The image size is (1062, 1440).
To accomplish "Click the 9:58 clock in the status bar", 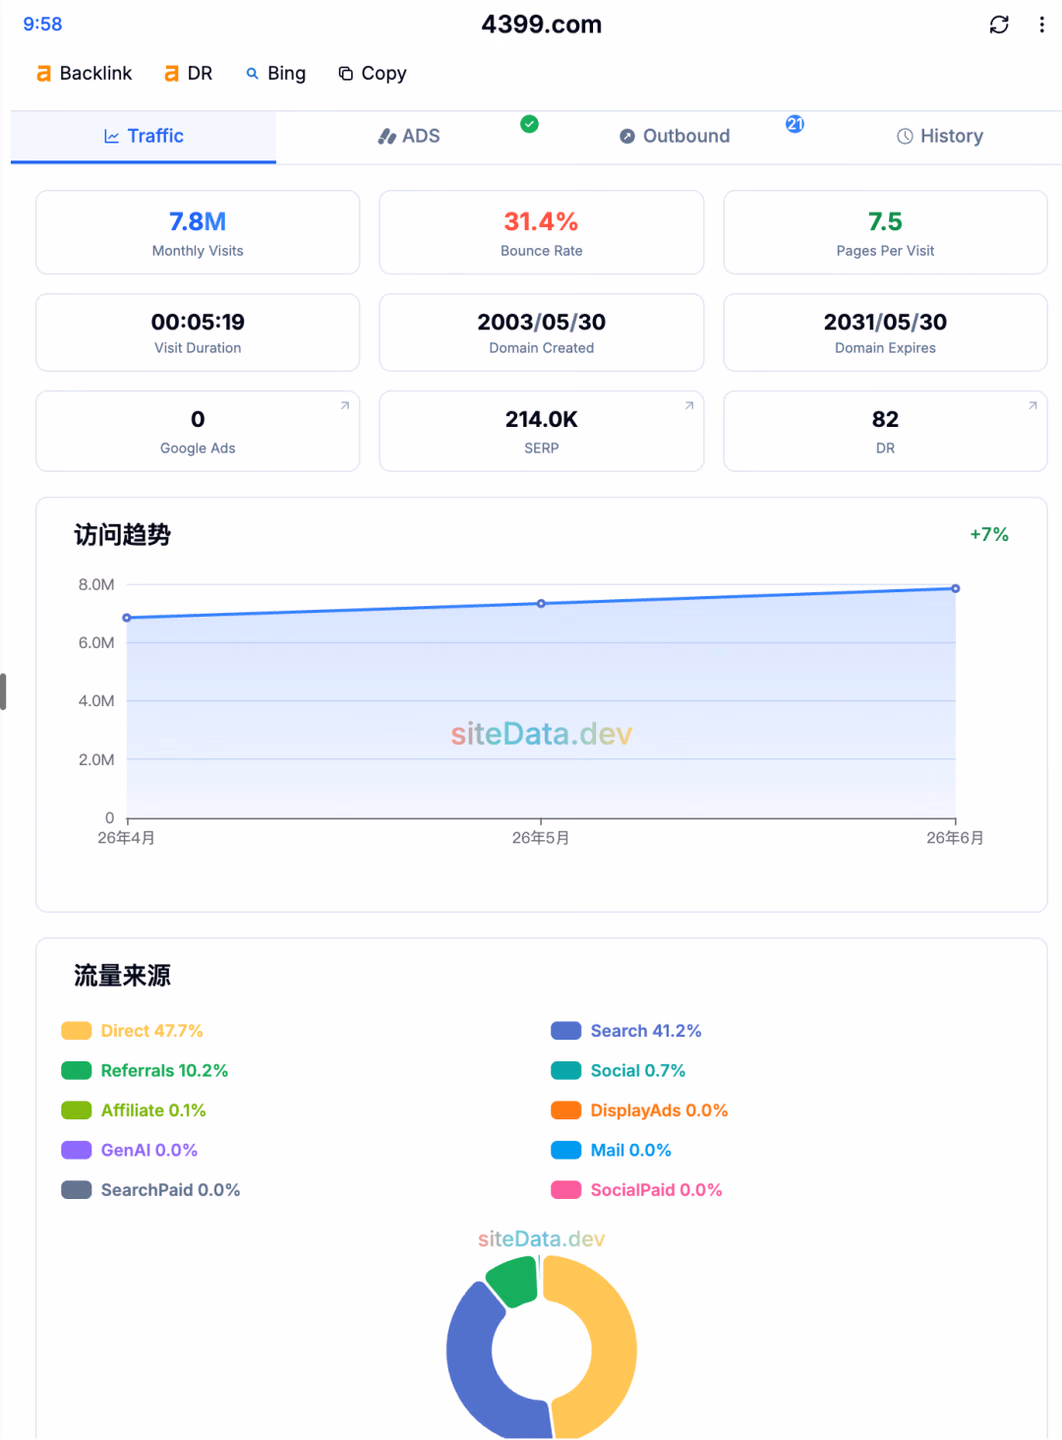I will point(42,24).
